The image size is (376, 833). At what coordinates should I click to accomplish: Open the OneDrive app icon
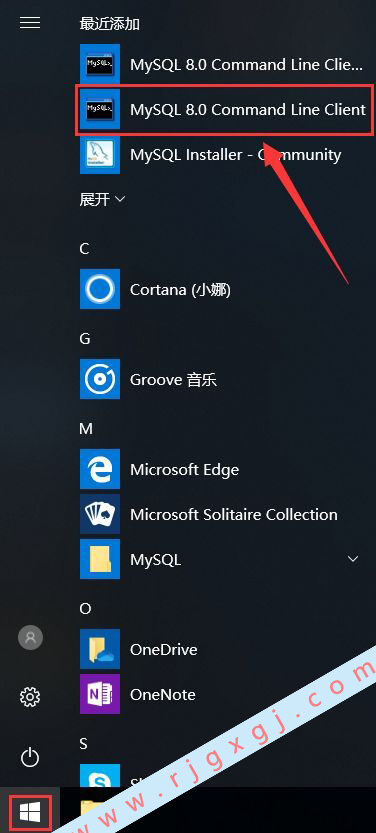click(100, 649)
